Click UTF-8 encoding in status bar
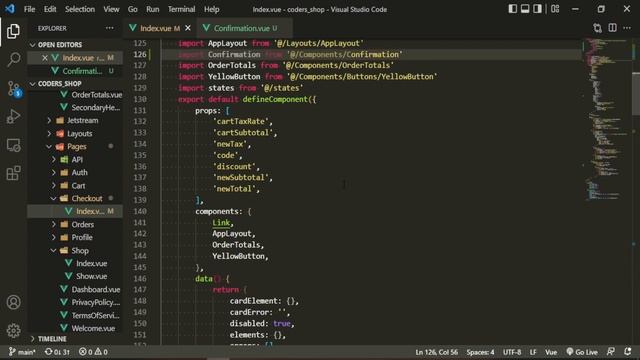The width and height of the screenshot is (640, 360). click(512, 352)
